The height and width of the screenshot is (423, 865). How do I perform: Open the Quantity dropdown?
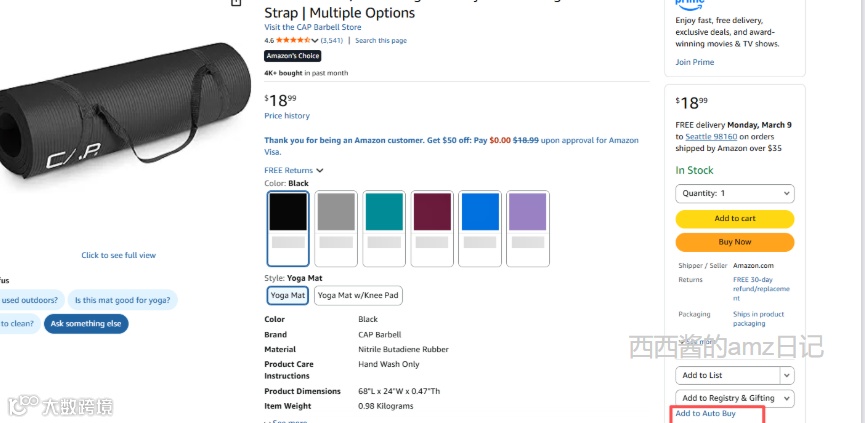click(735, 193)
